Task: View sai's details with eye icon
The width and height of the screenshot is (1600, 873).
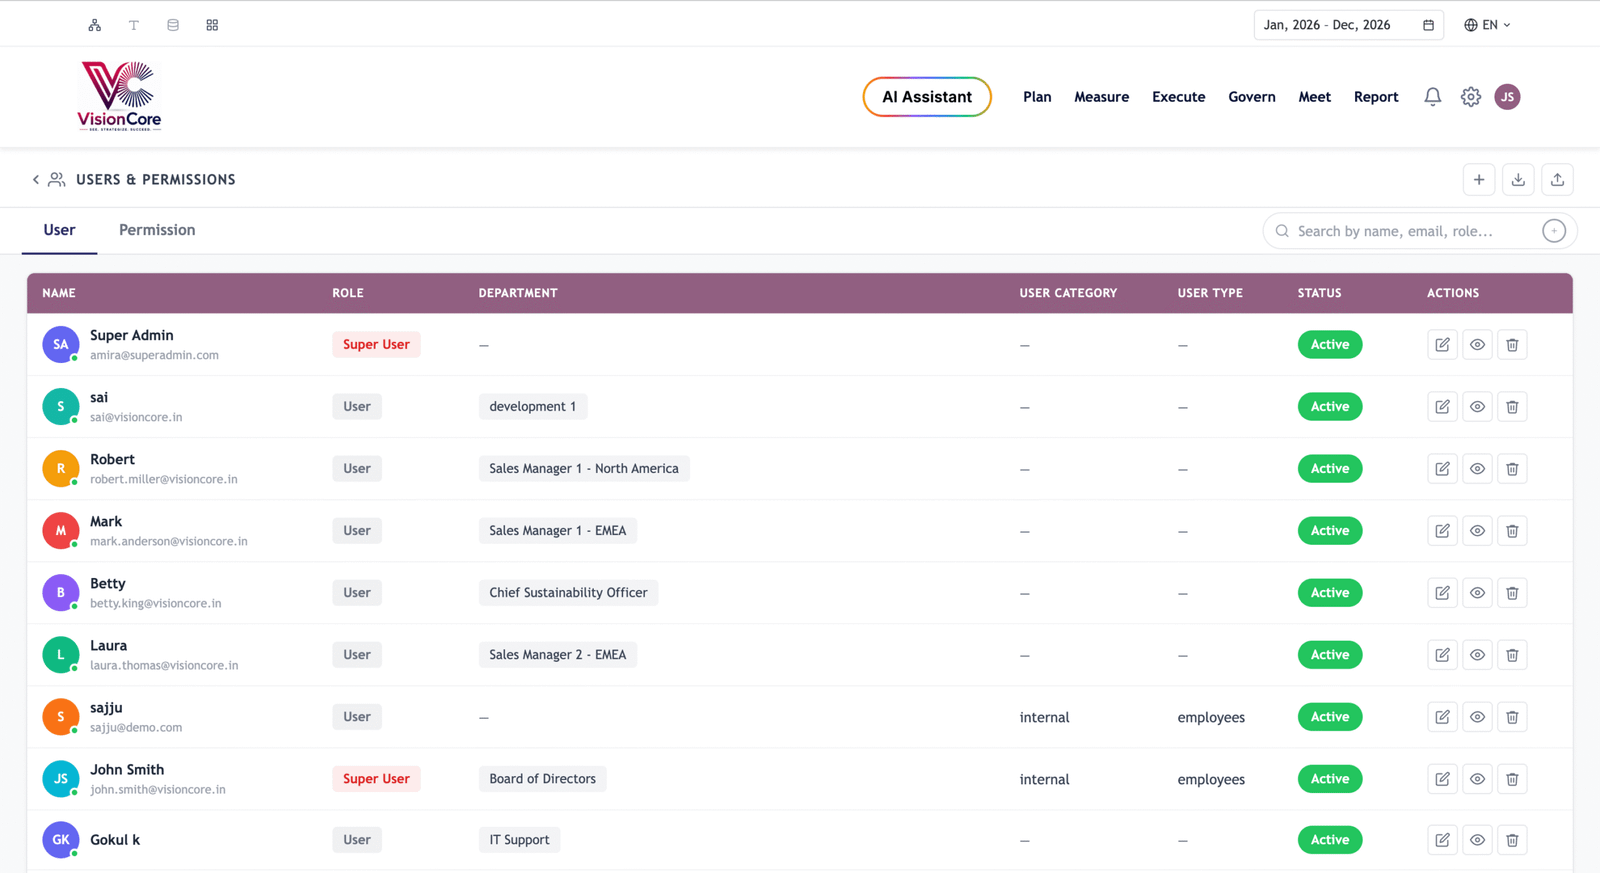Action: coord(1477,407)
